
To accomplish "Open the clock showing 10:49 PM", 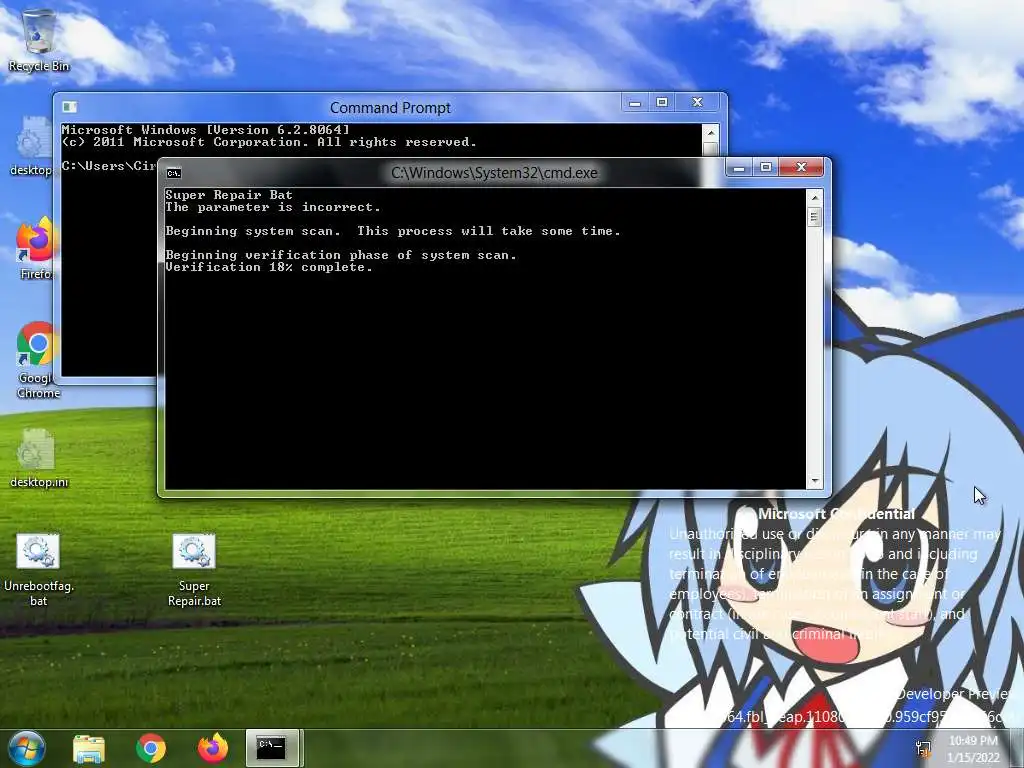I will pos(973,748).
